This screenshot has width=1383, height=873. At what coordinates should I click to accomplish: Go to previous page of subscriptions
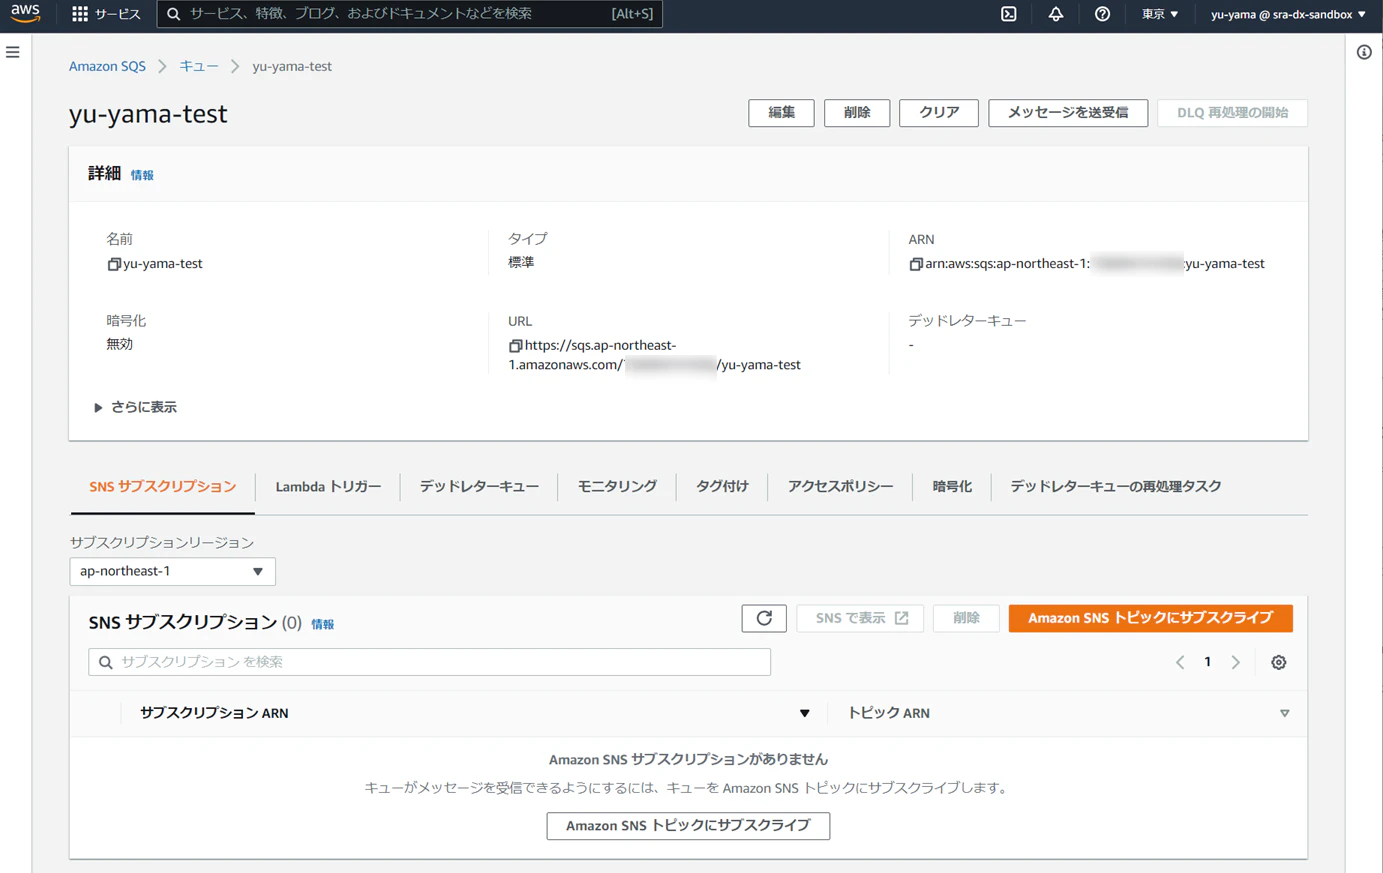[1180, 662]
